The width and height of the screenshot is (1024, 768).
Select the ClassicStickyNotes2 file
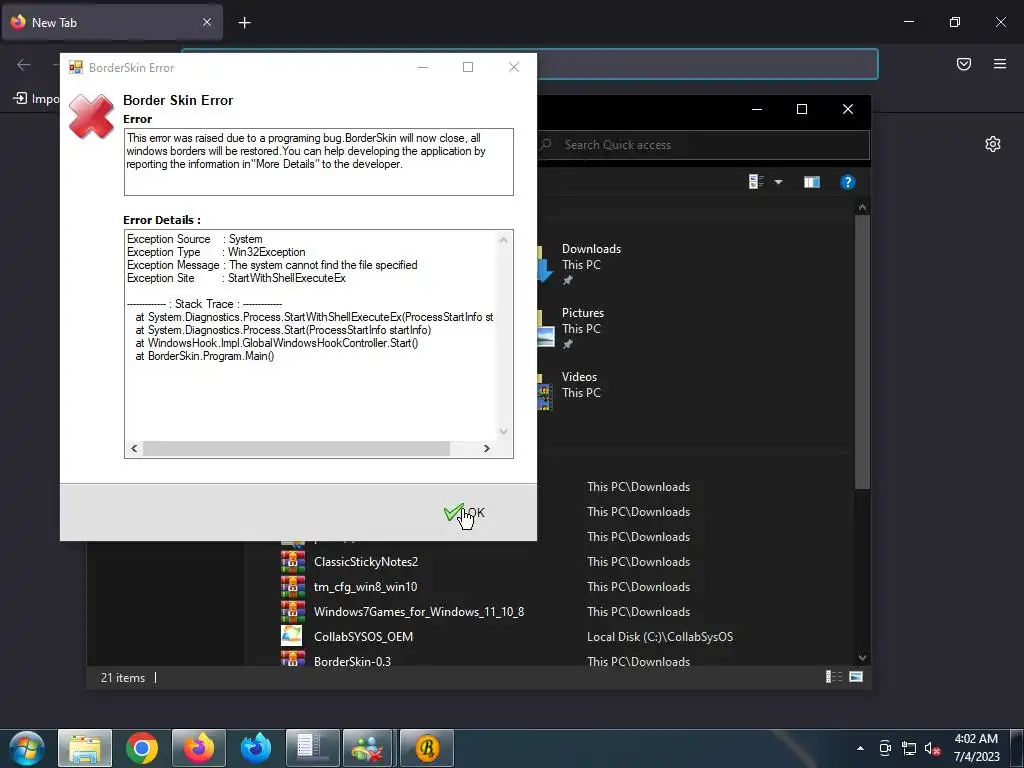pyautogui.click(x=366, y=562)
